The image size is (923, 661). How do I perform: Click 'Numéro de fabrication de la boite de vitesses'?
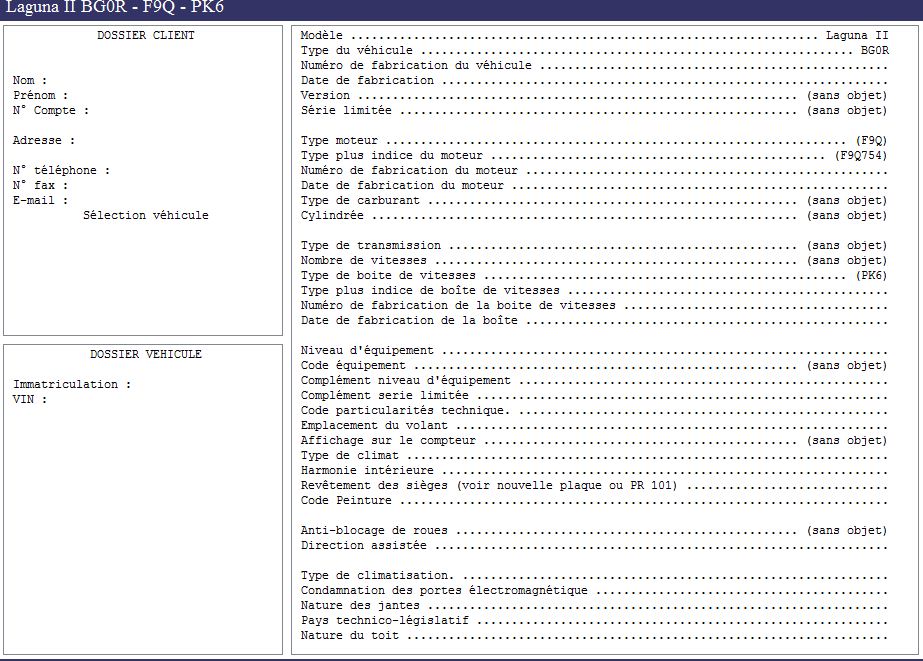(x=458, y=305)
